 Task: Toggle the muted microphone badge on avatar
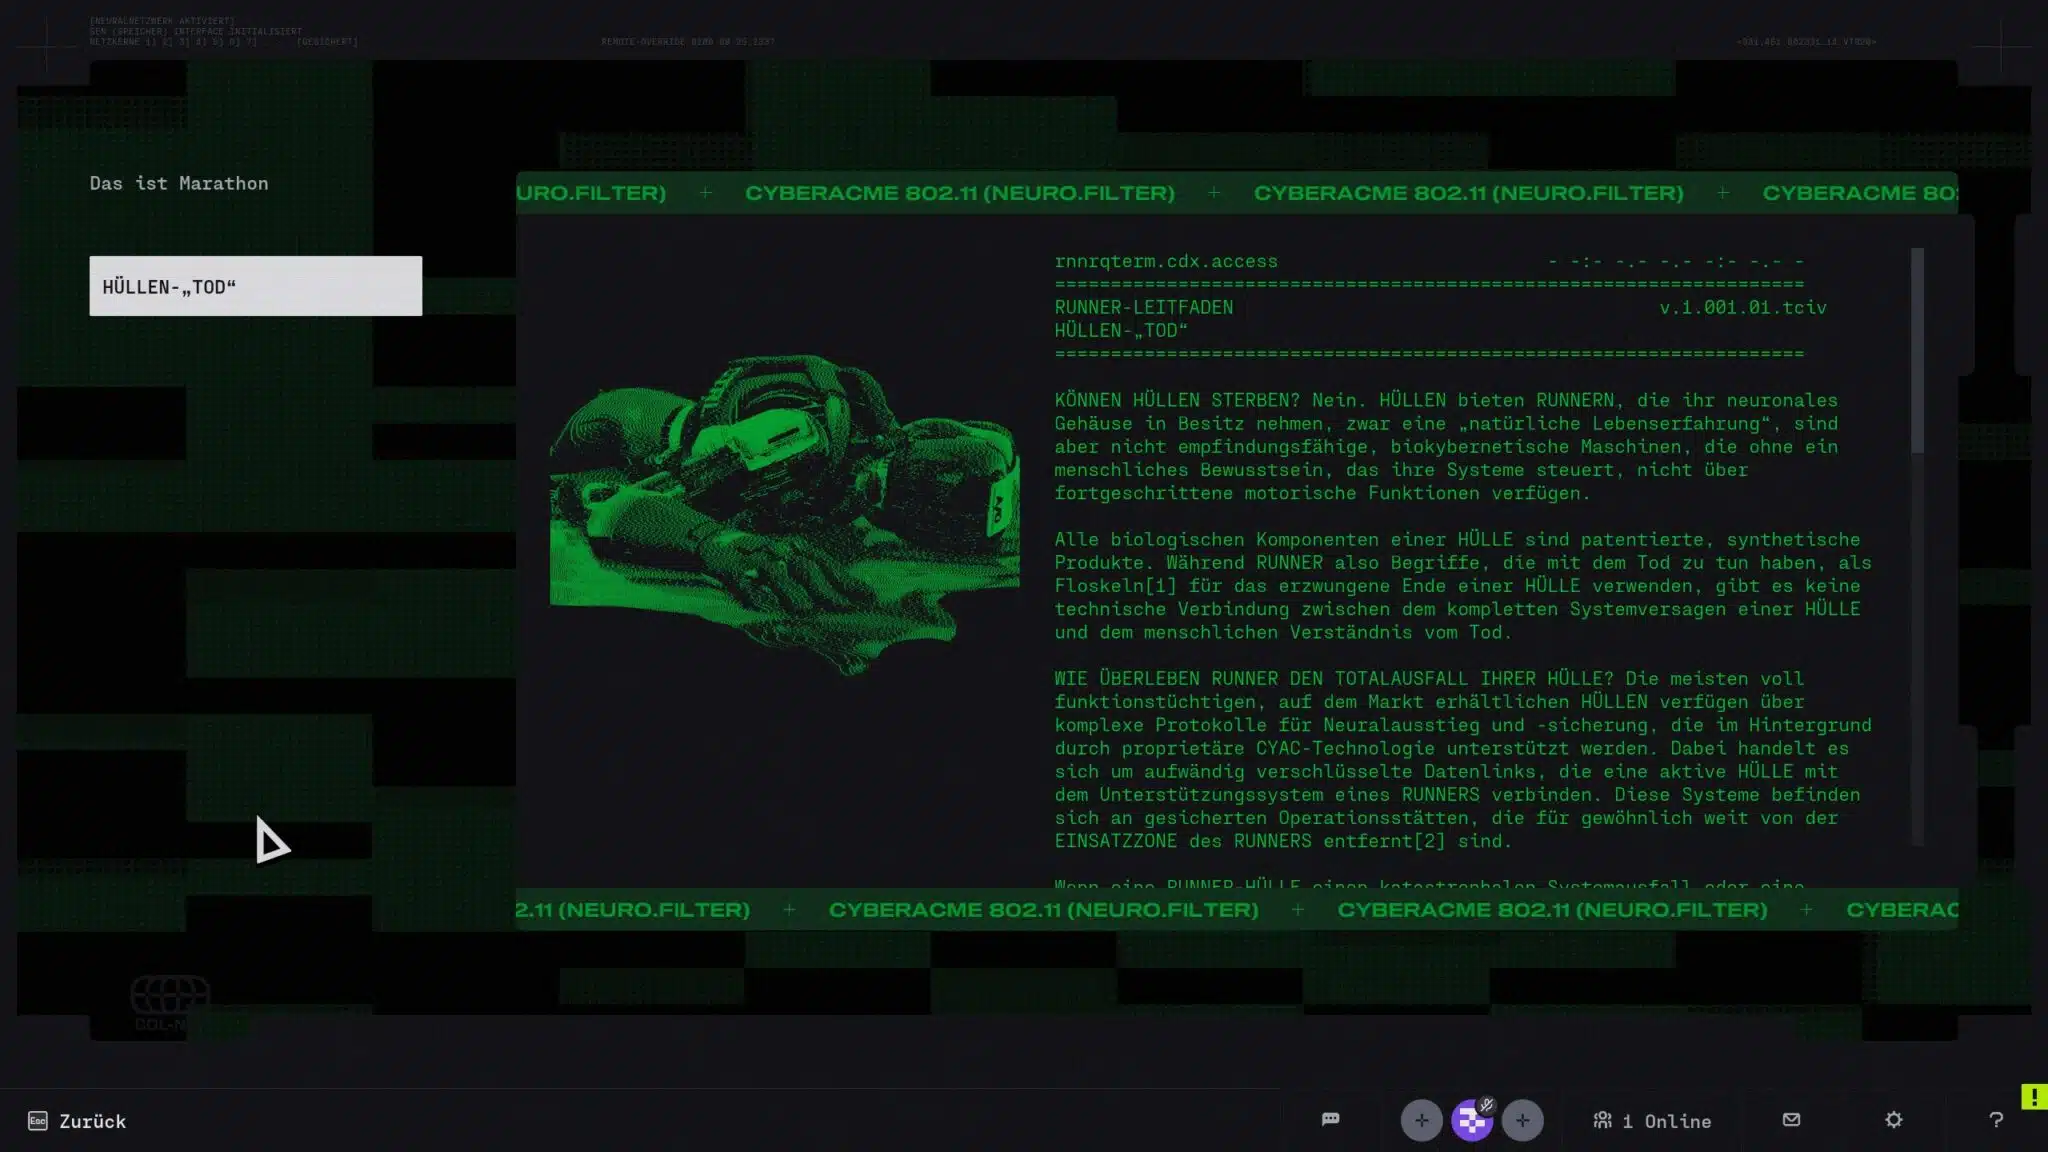(1487, 1105)
